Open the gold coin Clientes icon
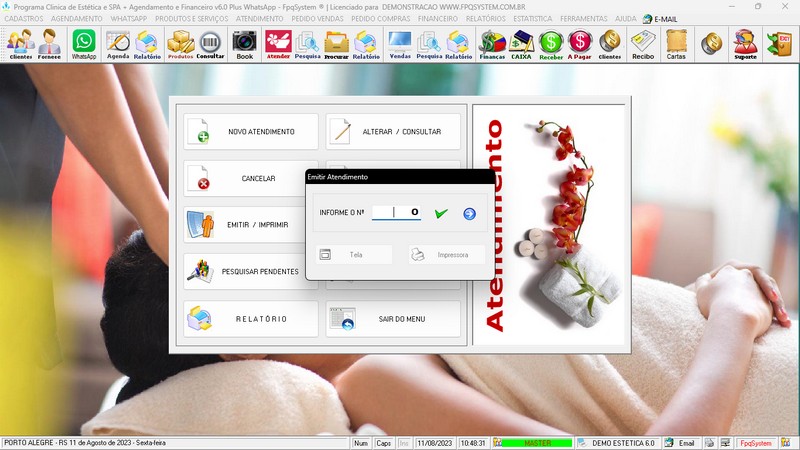 tap(610, 44)
